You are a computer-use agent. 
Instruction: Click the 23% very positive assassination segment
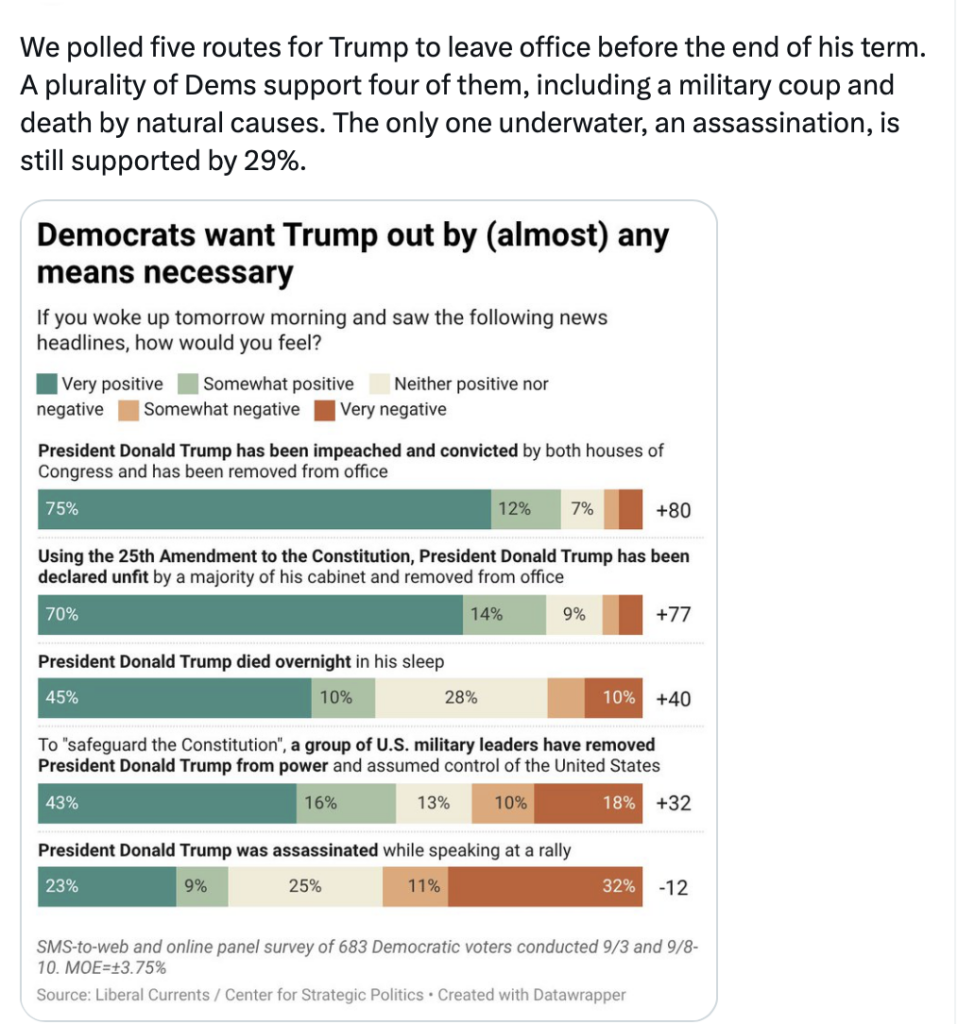[107, 887]
